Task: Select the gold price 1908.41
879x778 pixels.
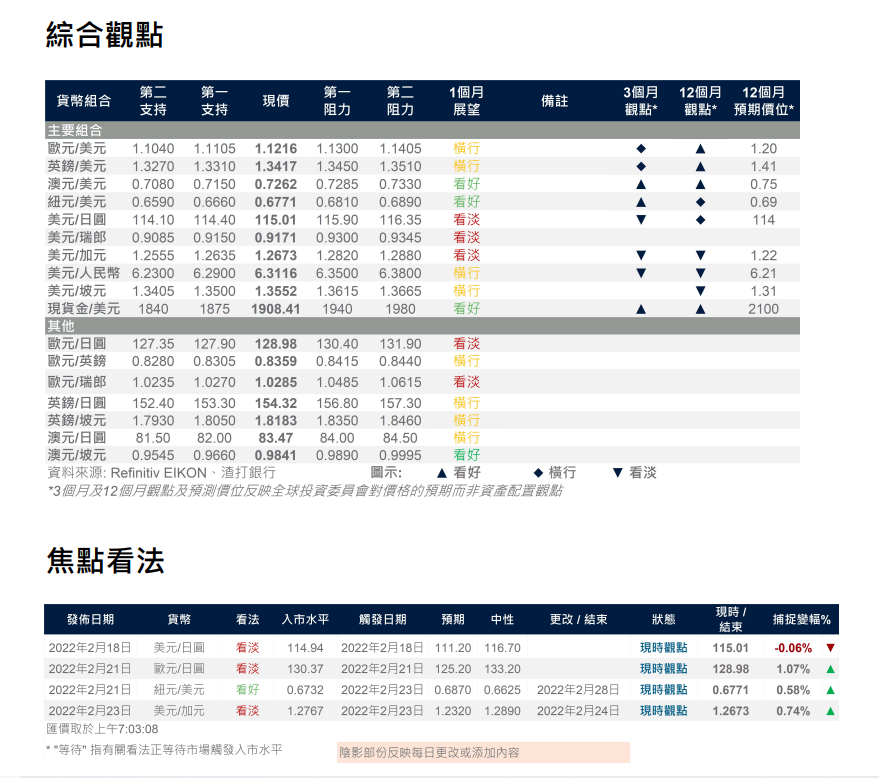Action: click(x=275, y=309)
